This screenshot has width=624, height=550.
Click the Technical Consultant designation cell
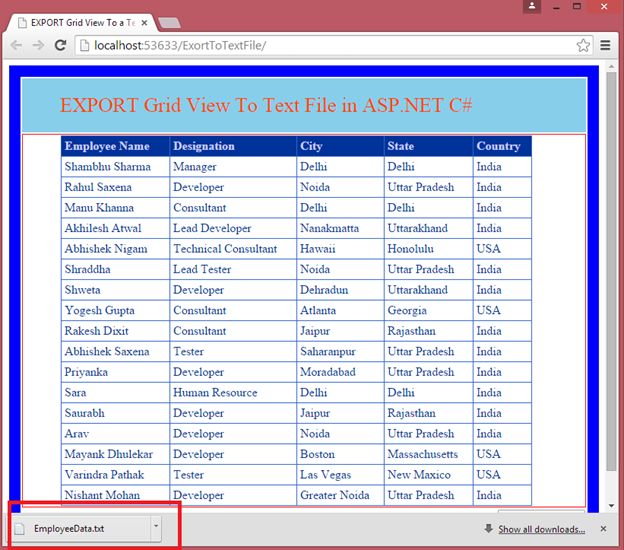[233, 249]
